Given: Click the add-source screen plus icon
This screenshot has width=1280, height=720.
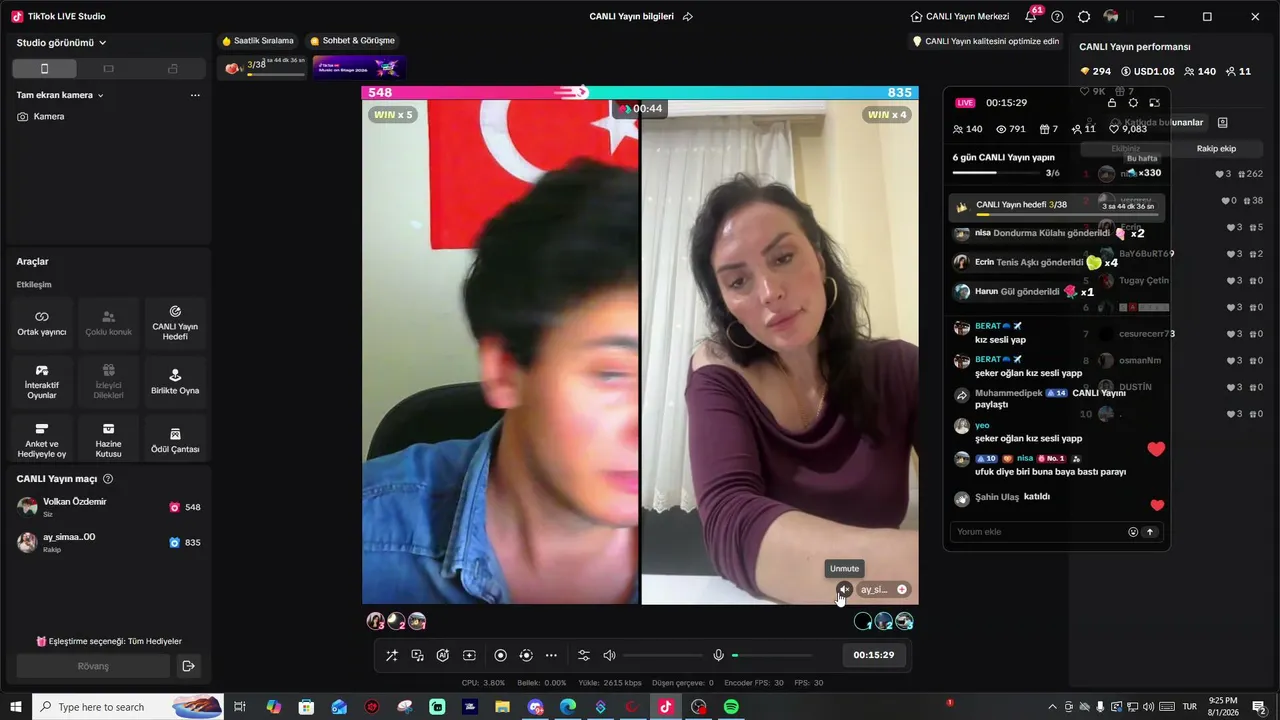Looking at the screenshot, I should (469, 655).
